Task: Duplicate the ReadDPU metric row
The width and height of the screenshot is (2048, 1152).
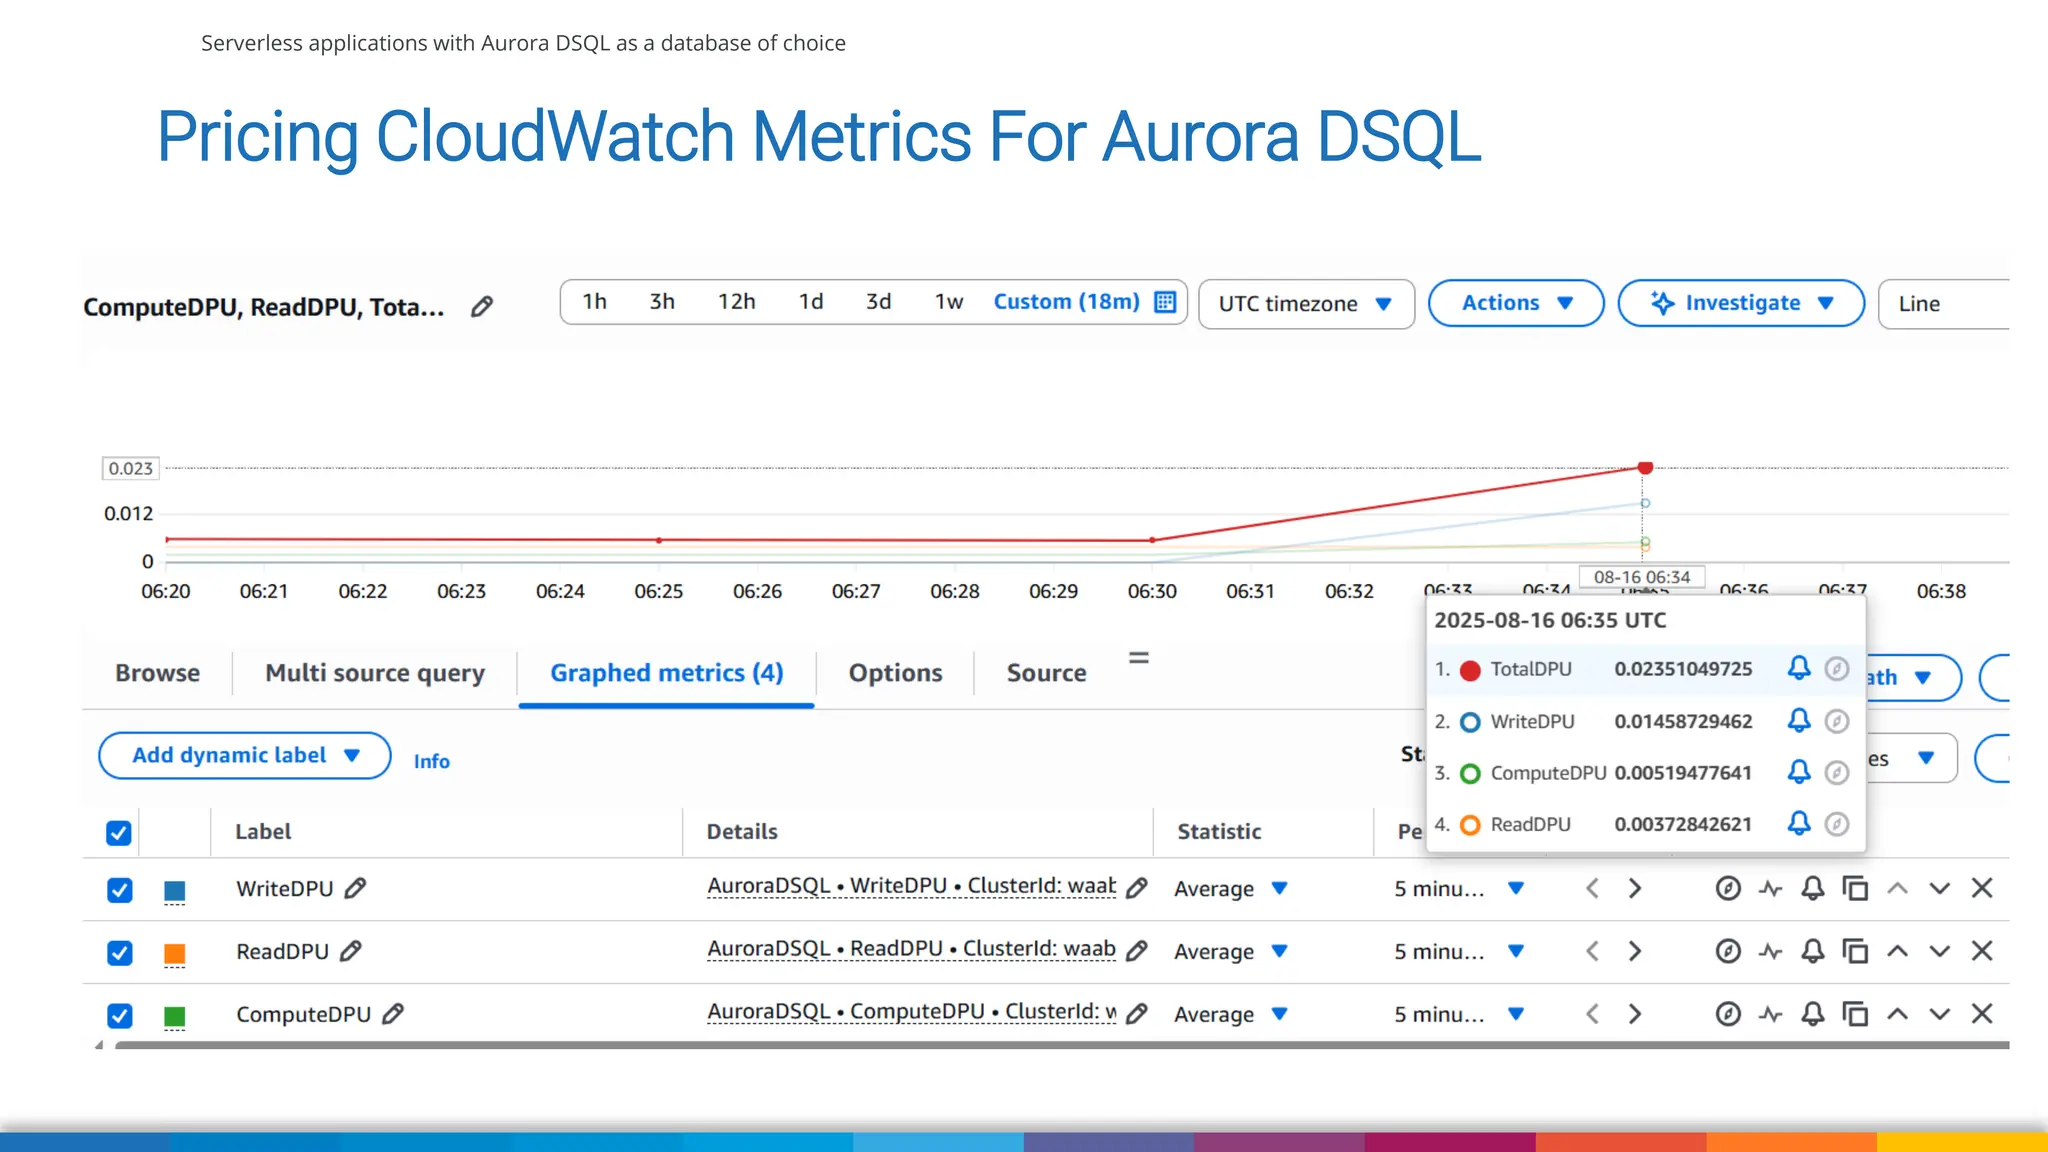Action: point(1855,951)
